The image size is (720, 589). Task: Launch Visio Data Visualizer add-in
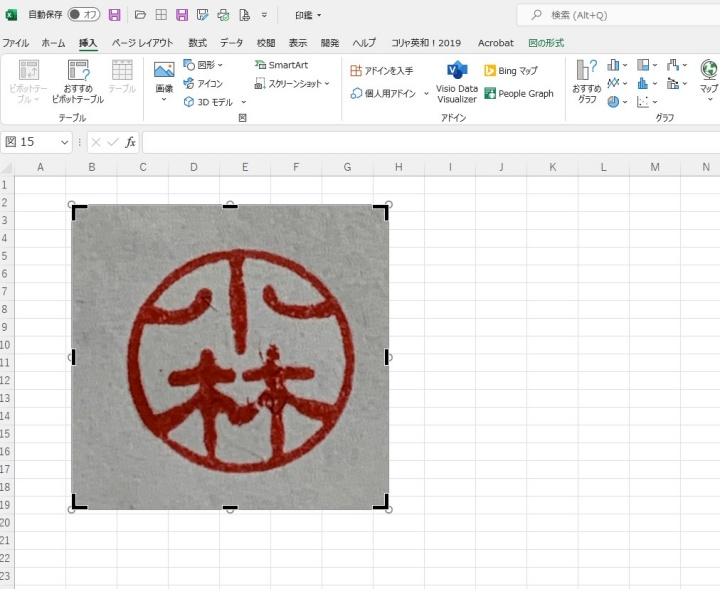pos(457,82)
